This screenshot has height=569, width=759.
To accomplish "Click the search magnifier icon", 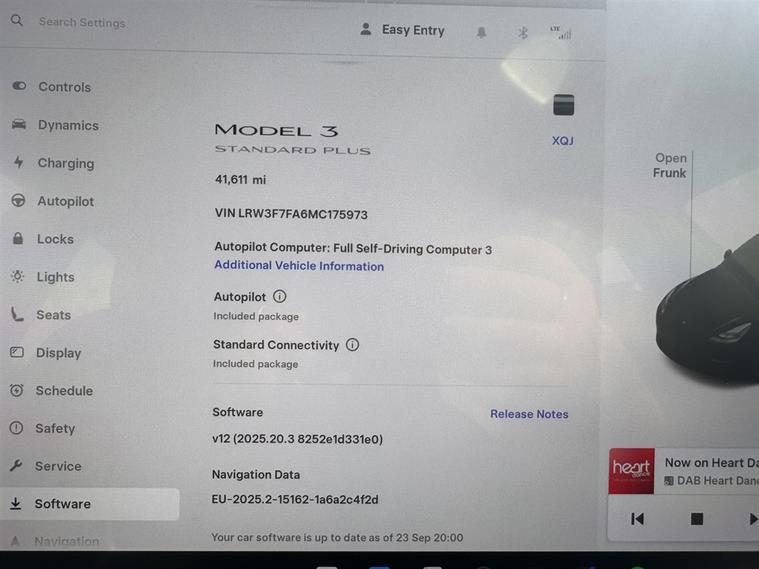I will [16, 20].
